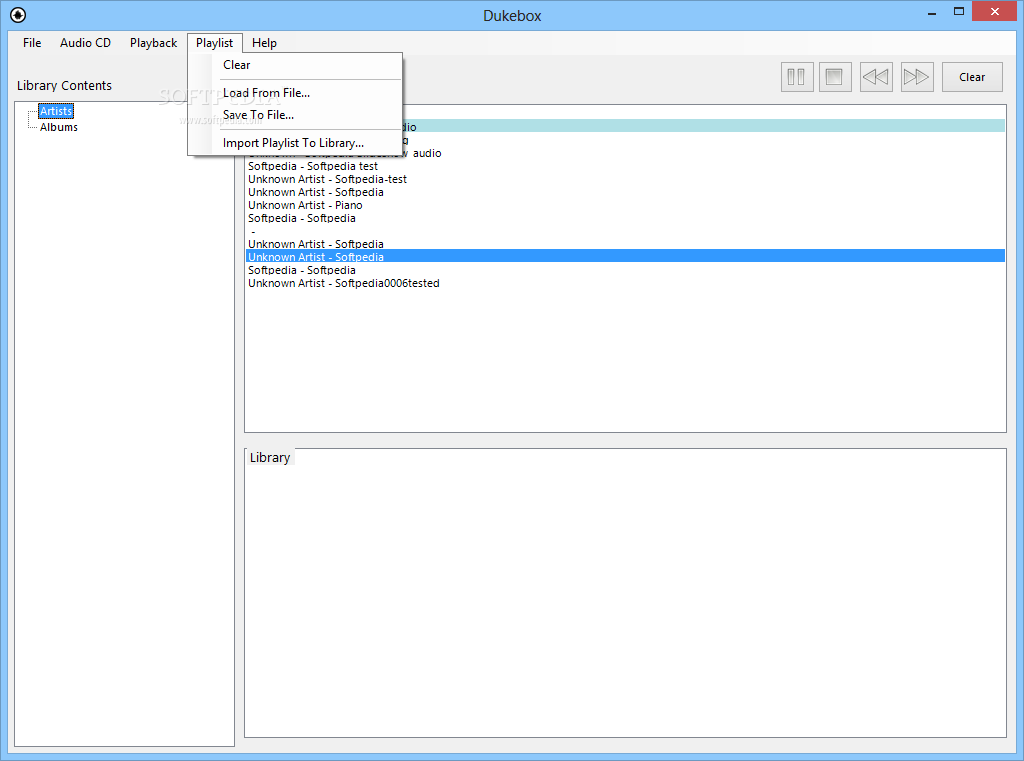Click the Clear button beside playback controls

pyautogui.click(x=972, y=77)
